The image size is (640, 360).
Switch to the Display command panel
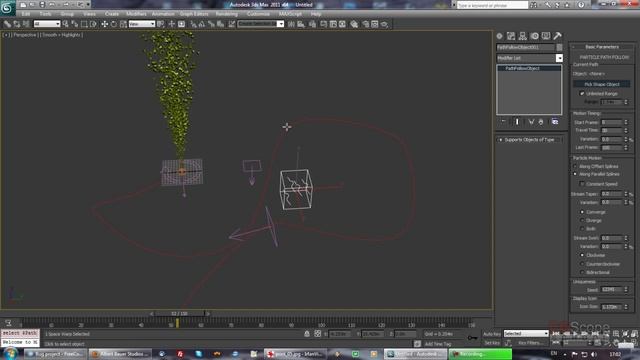[x=546, y=36]
